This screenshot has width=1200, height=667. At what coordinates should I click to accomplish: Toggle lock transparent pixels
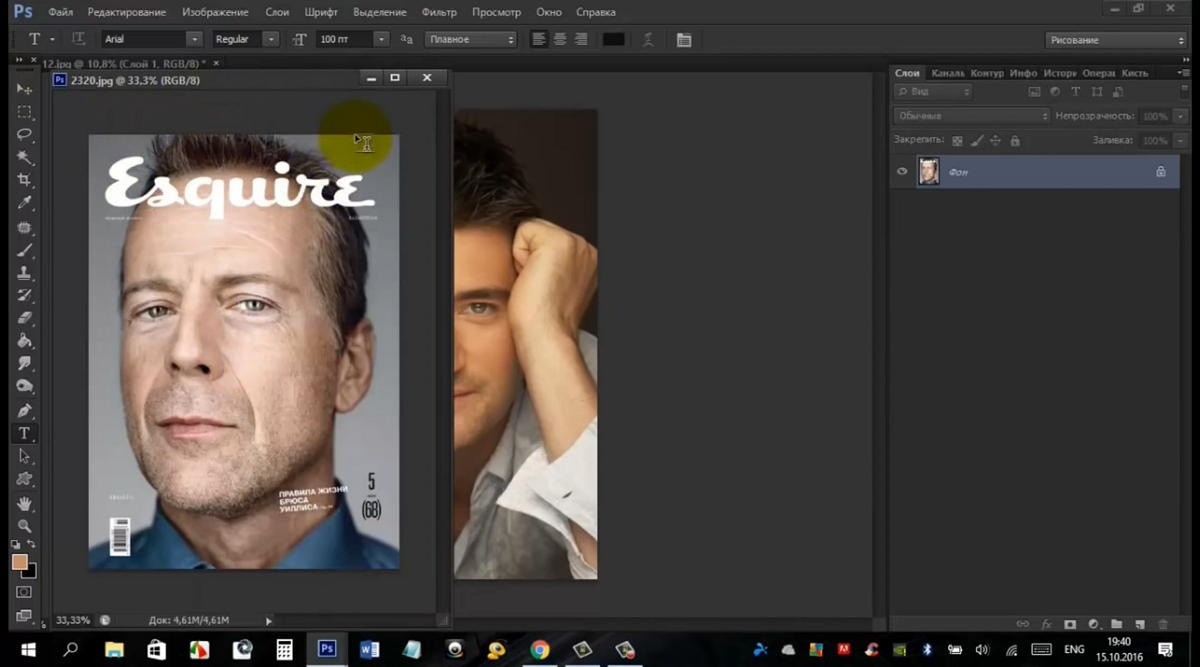point(957,141)
